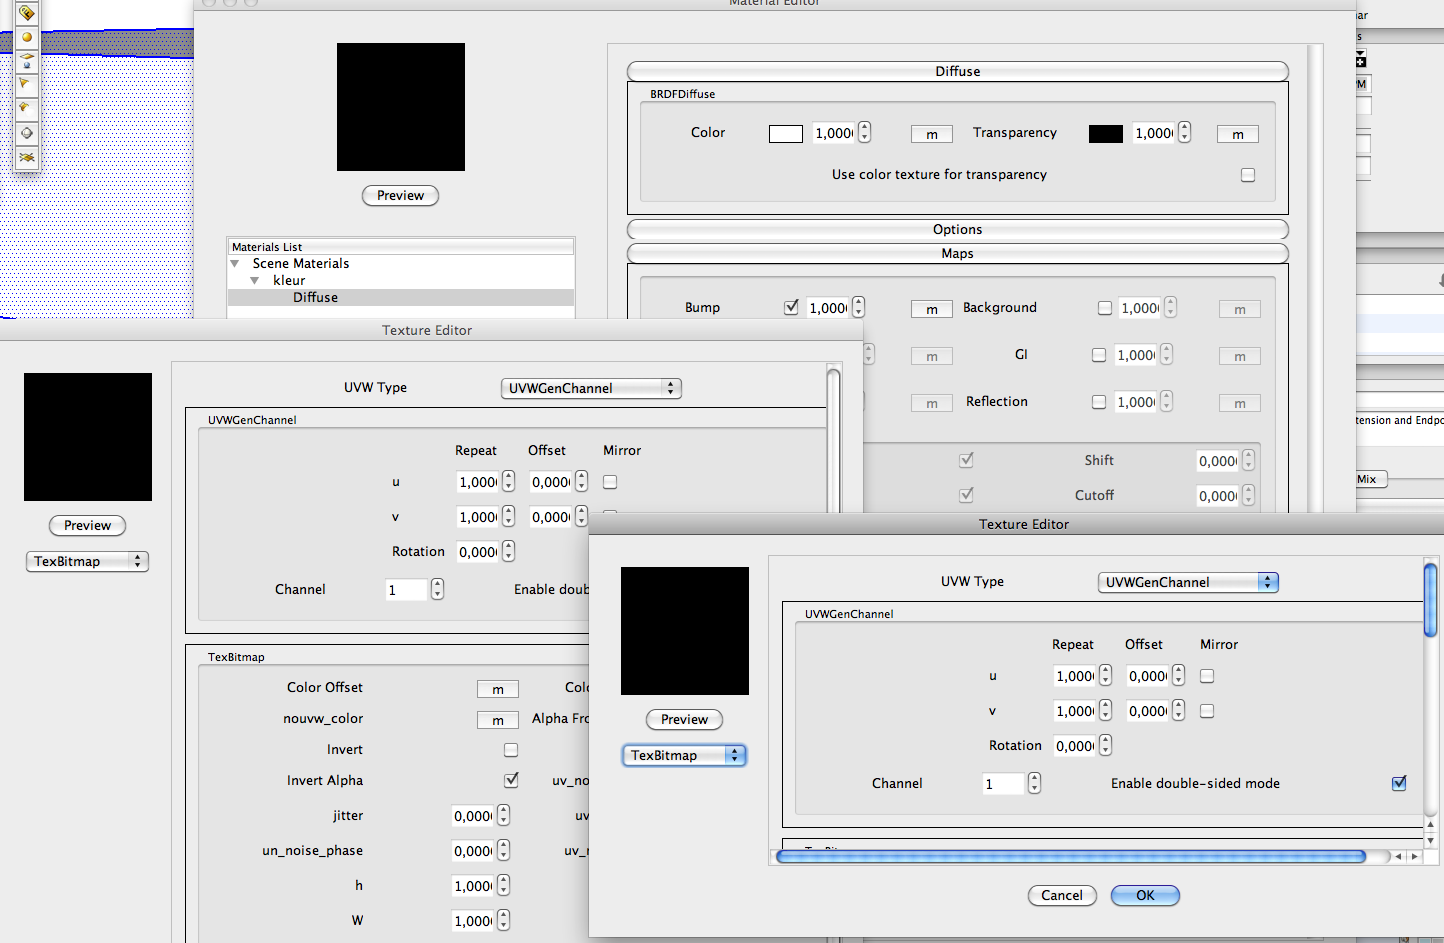
Task: Click the folded-sheet light icon in toolbar
Action: click(27, 107)
